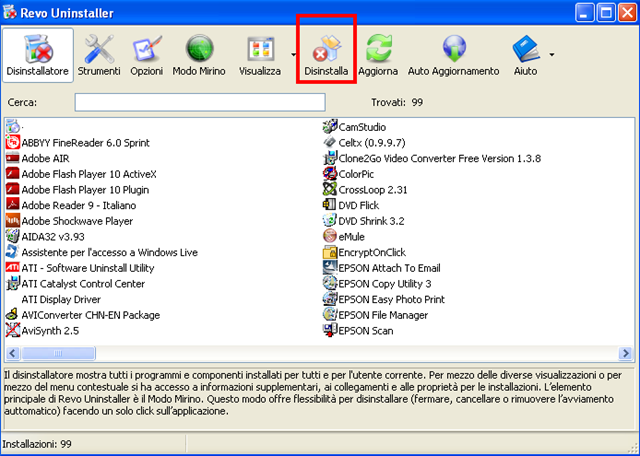Click the horizontal scrollbar thumb
The image size is (640, 456).
point(58,353)
